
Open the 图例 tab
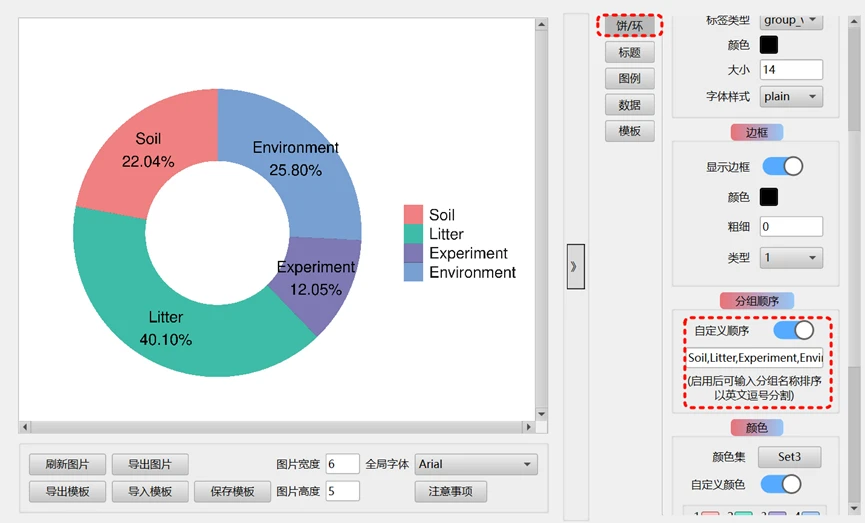630,79
